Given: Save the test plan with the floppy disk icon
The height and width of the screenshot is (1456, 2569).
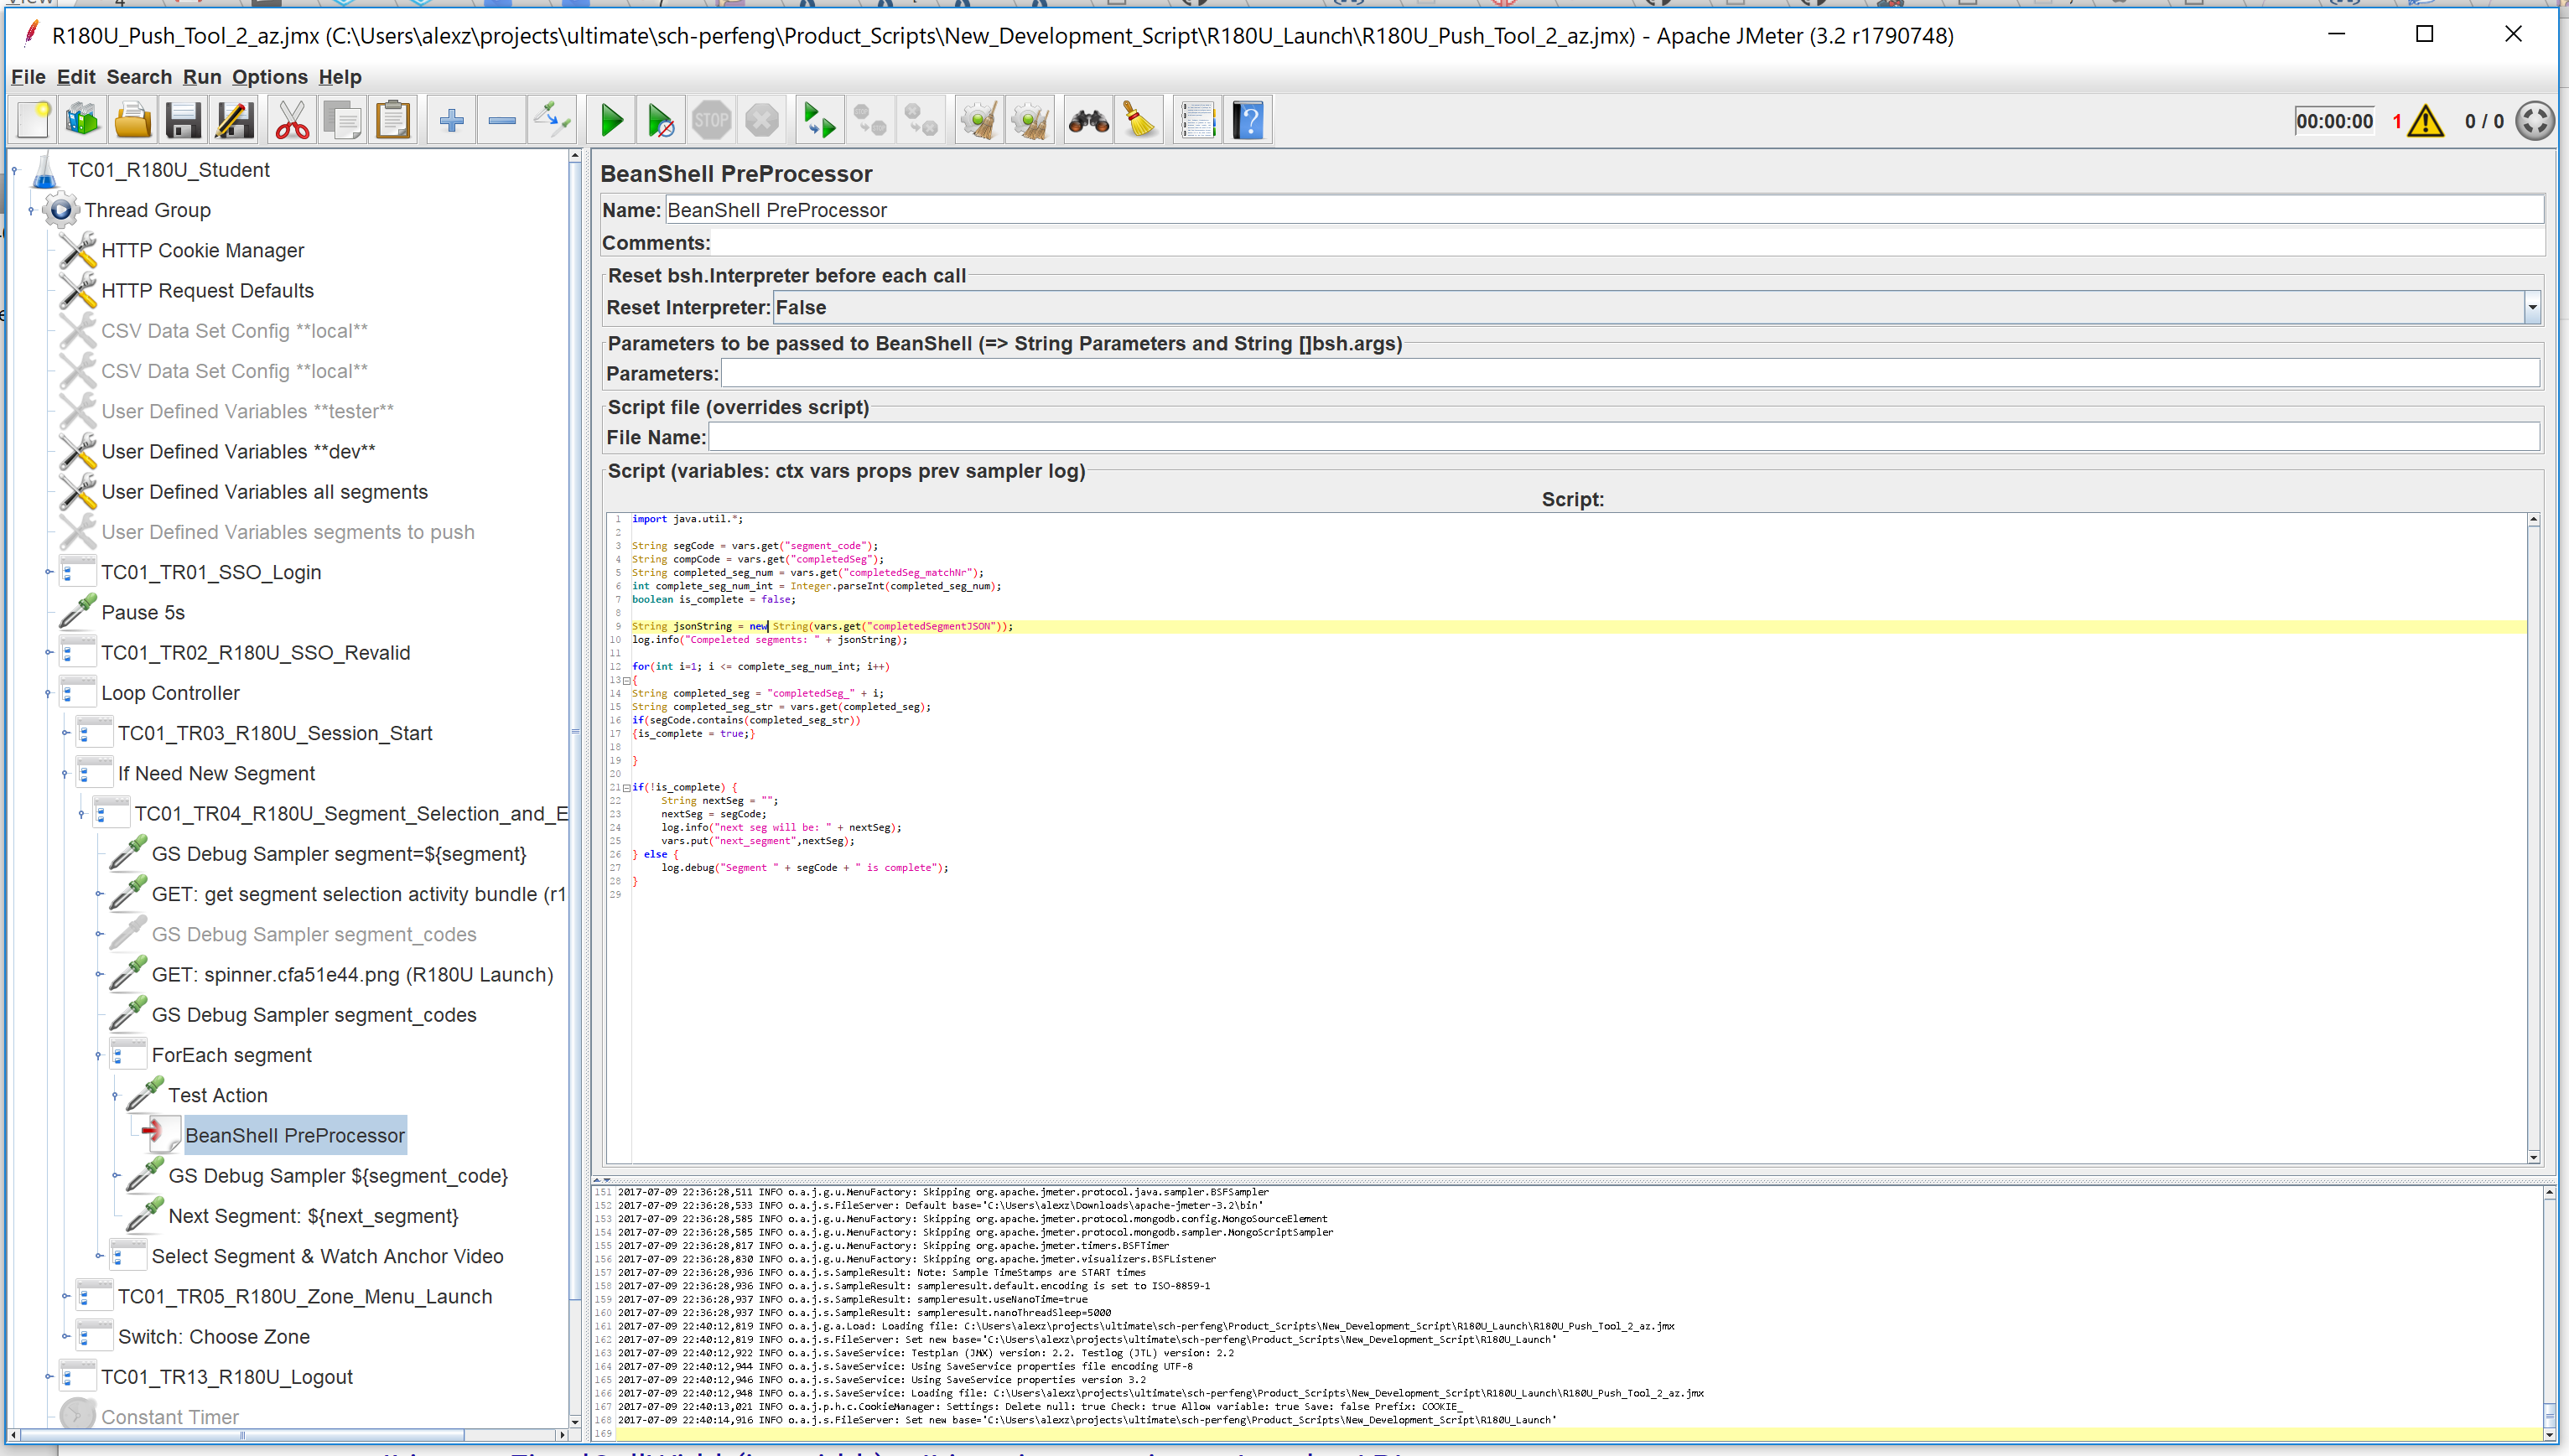Looking at the screenshot, I should [182, 119].
